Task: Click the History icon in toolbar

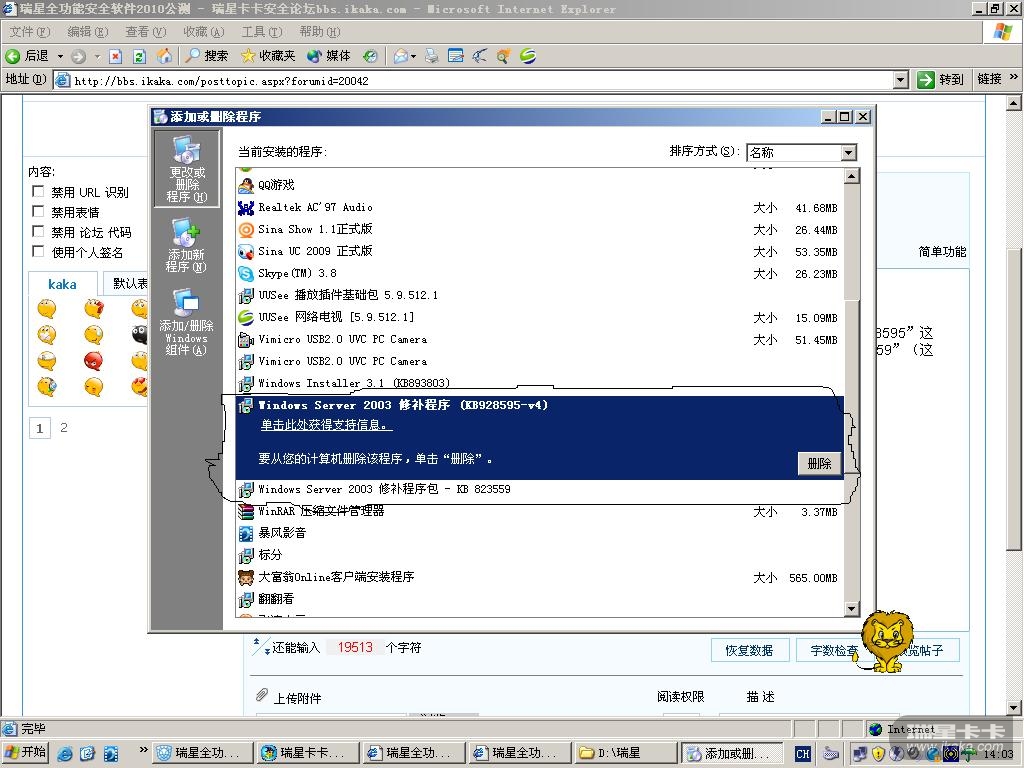Action: click(370, 56)
